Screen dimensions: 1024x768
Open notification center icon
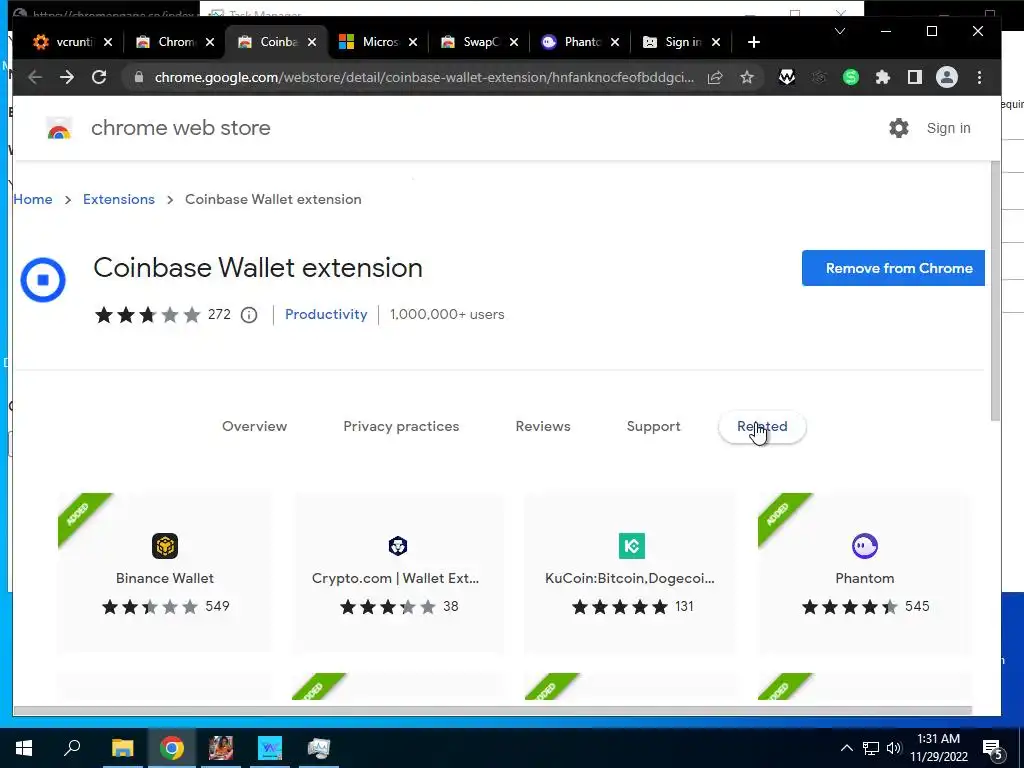[x=993, y=750]
